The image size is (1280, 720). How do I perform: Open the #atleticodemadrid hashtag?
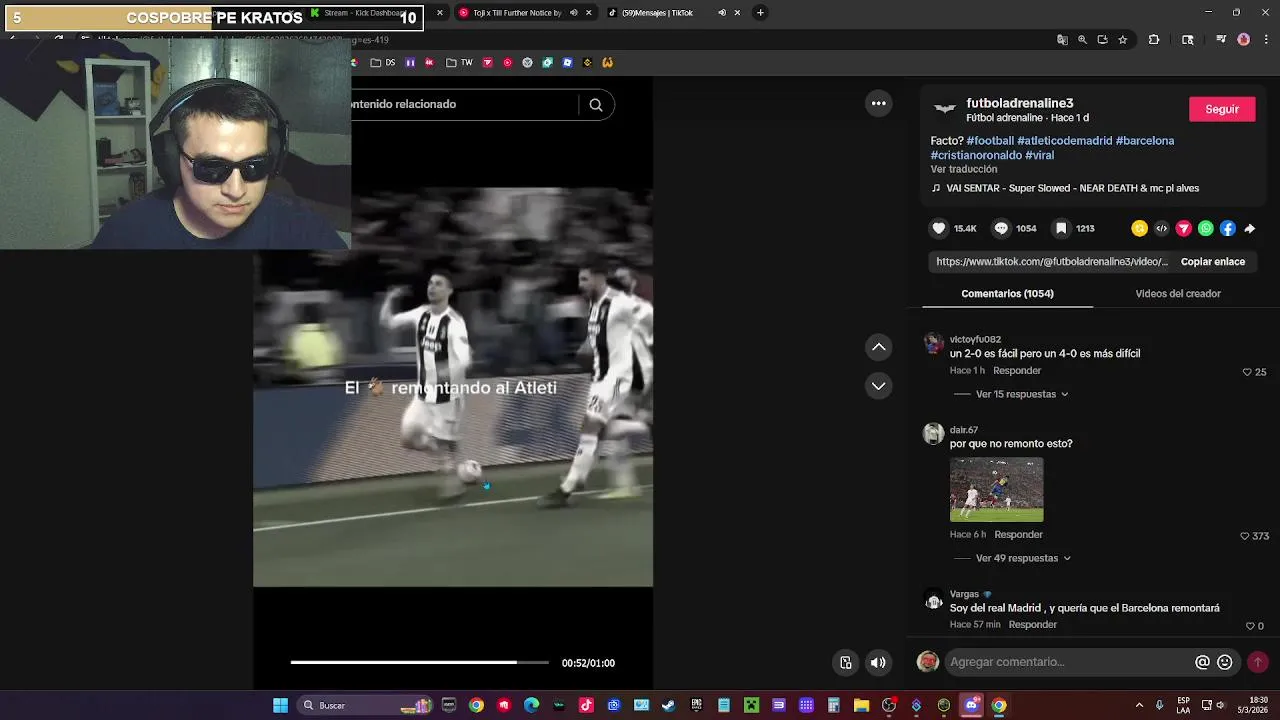(1064, 141)
